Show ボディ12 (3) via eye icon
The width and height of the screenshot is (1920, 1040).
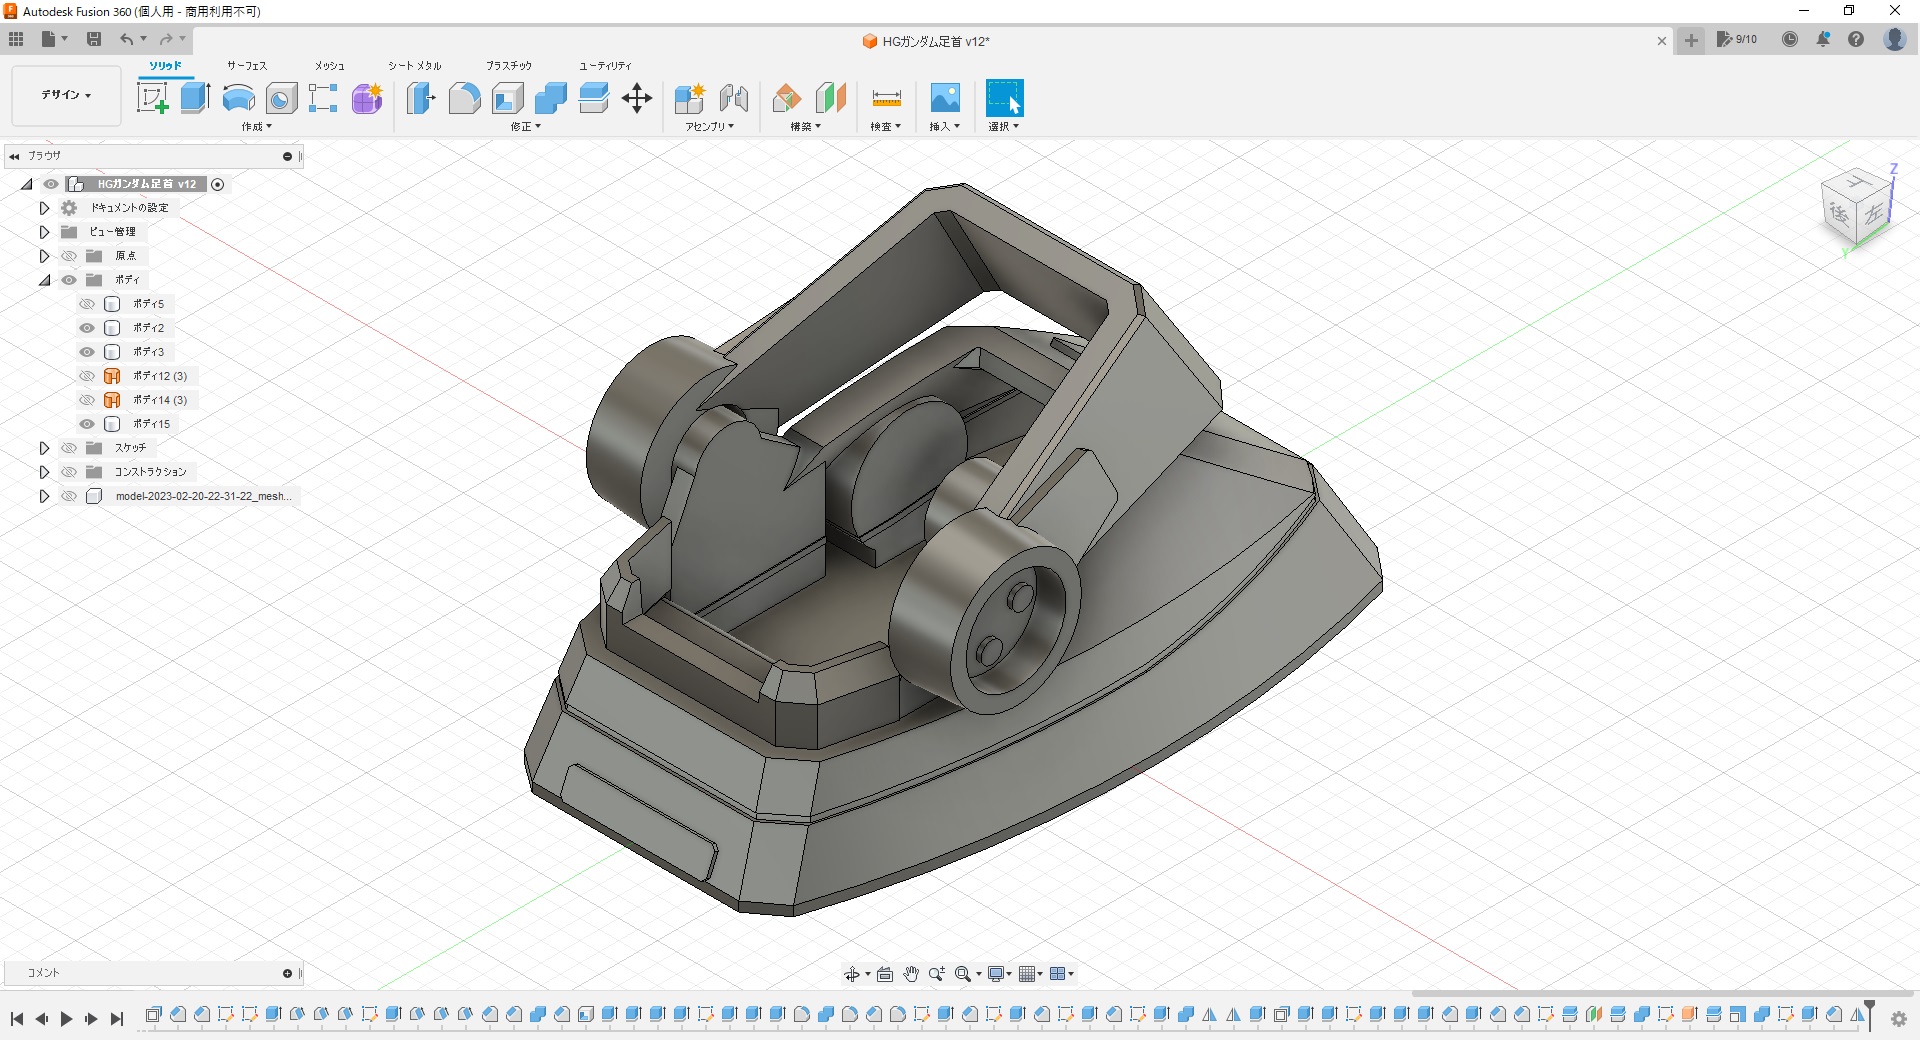tap(87, 376)
